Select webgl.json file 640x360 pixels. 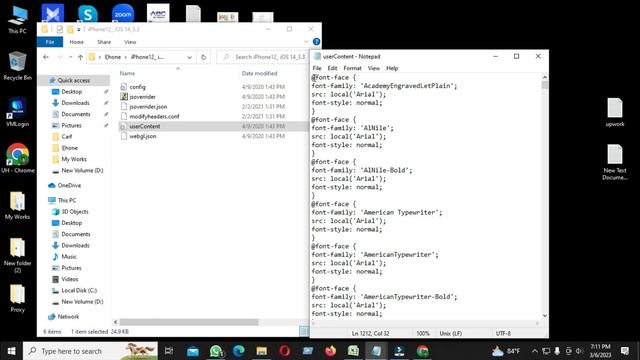click(x=142, y=136)
